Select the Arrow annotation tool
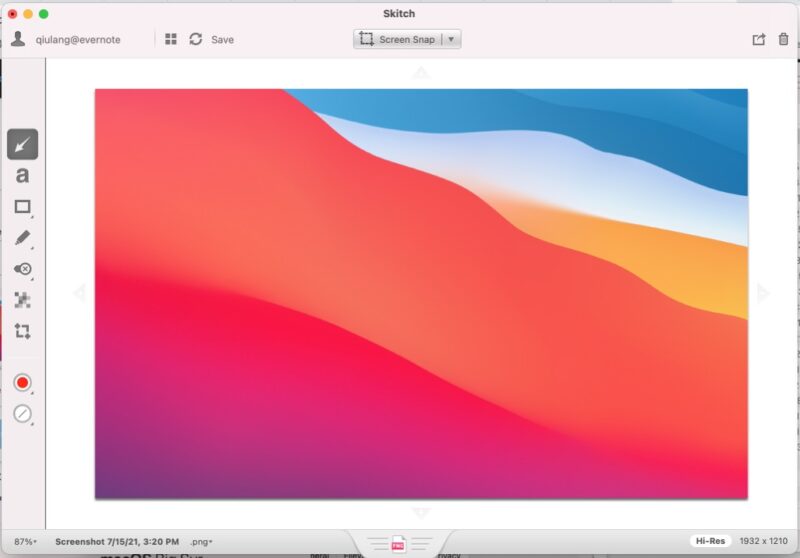Viewport: 800px width, 558px height. 22,144
